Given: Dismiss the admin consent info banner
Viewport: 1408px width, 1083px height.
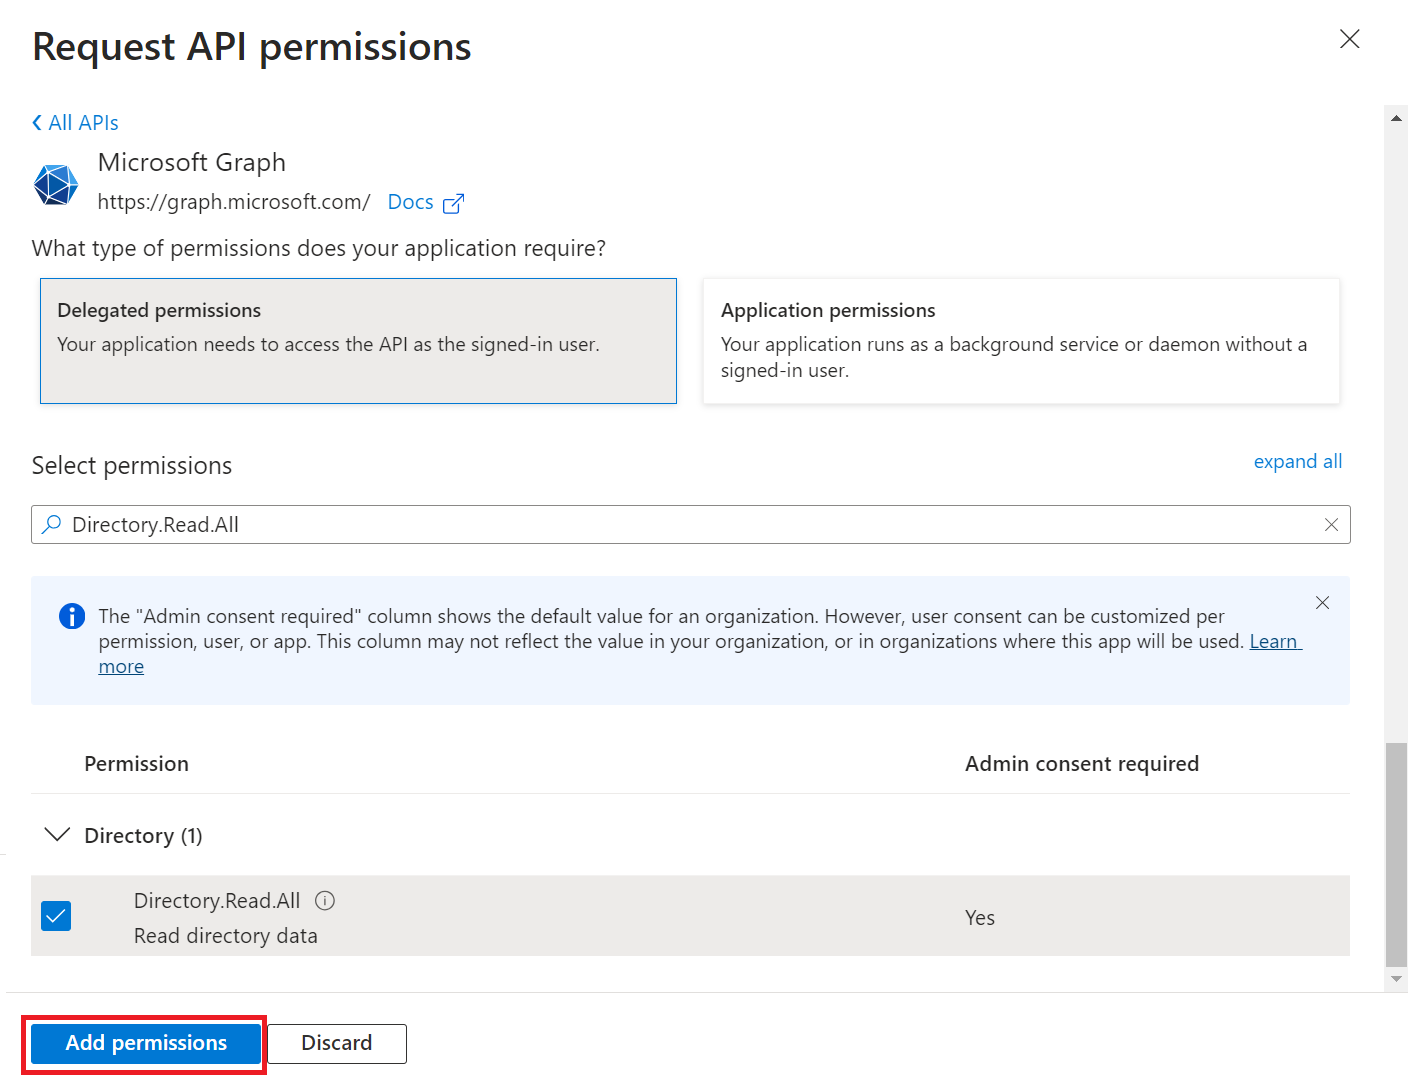Looking at the screenshot, I should click(x=1322, y=603).
